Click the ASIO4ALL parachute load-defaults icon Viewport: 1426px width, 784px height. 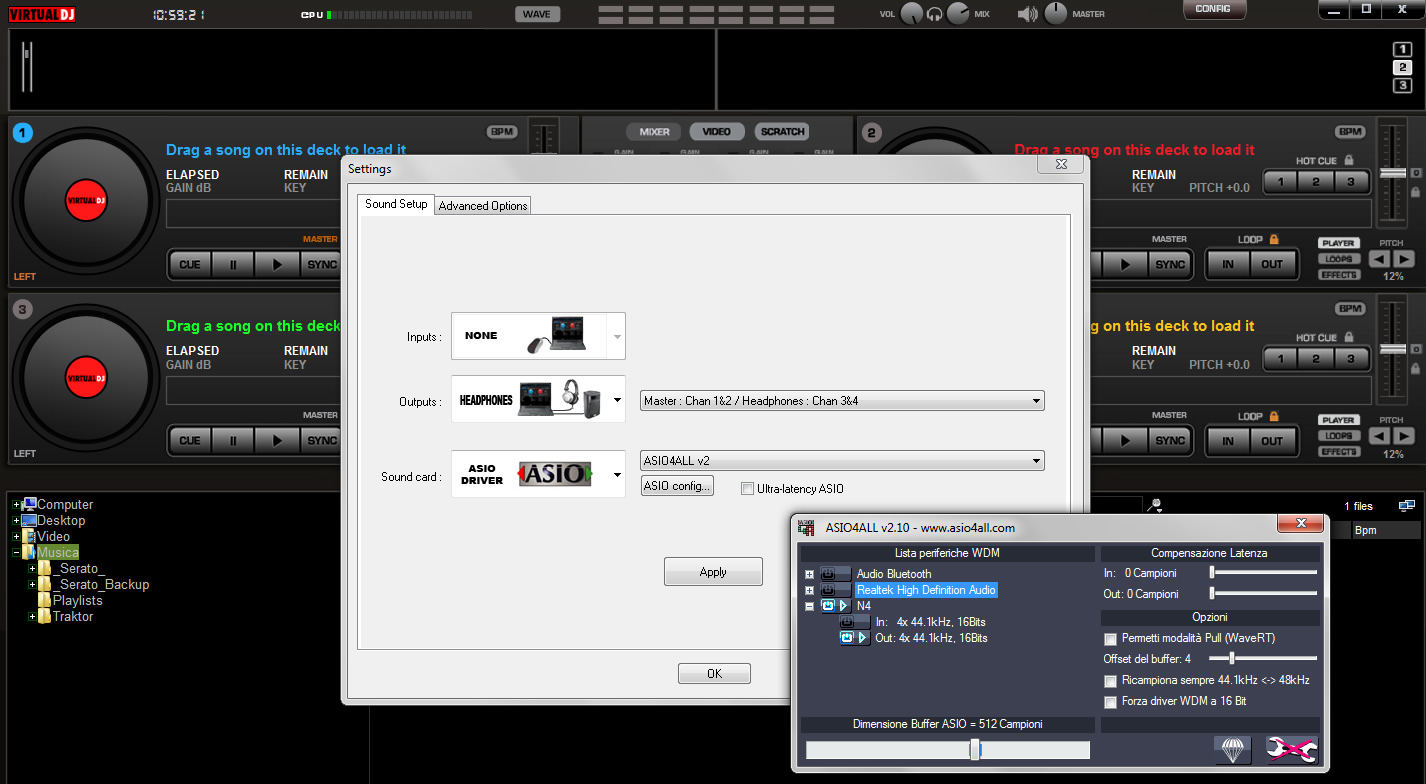(1232, 750)
